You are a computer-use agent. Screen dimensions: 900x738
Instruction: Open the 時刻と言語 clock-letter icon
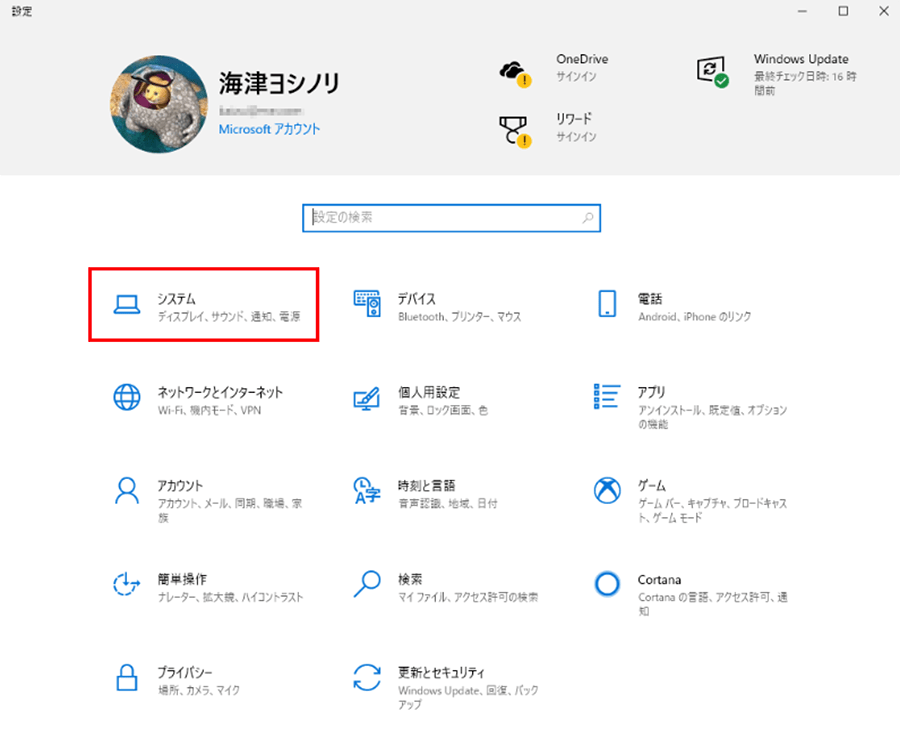click(x=367, y=491)
